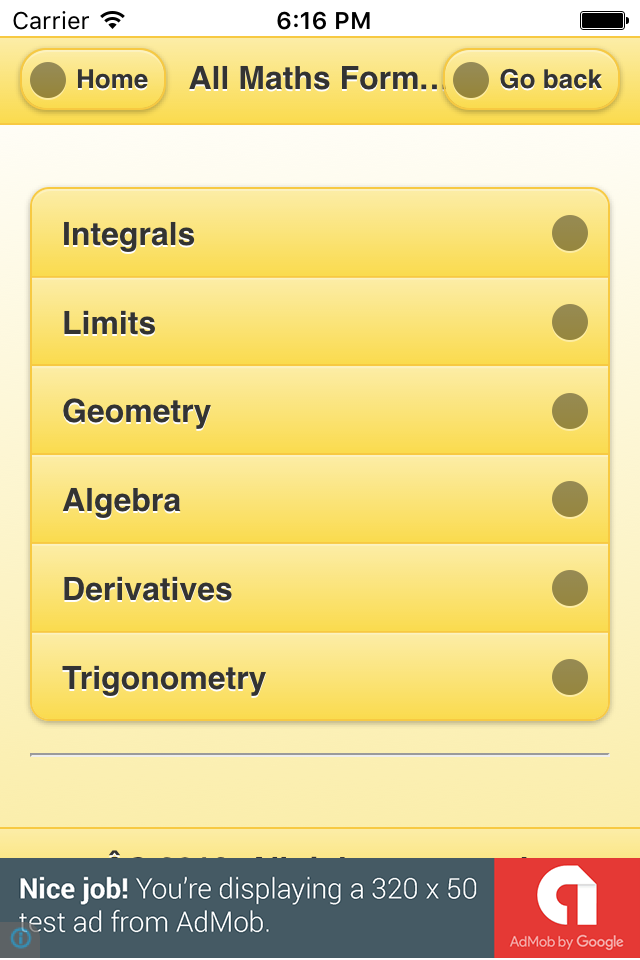640x960 pixels.
Task: Select the Algebra list item
Action: [121, 500]
